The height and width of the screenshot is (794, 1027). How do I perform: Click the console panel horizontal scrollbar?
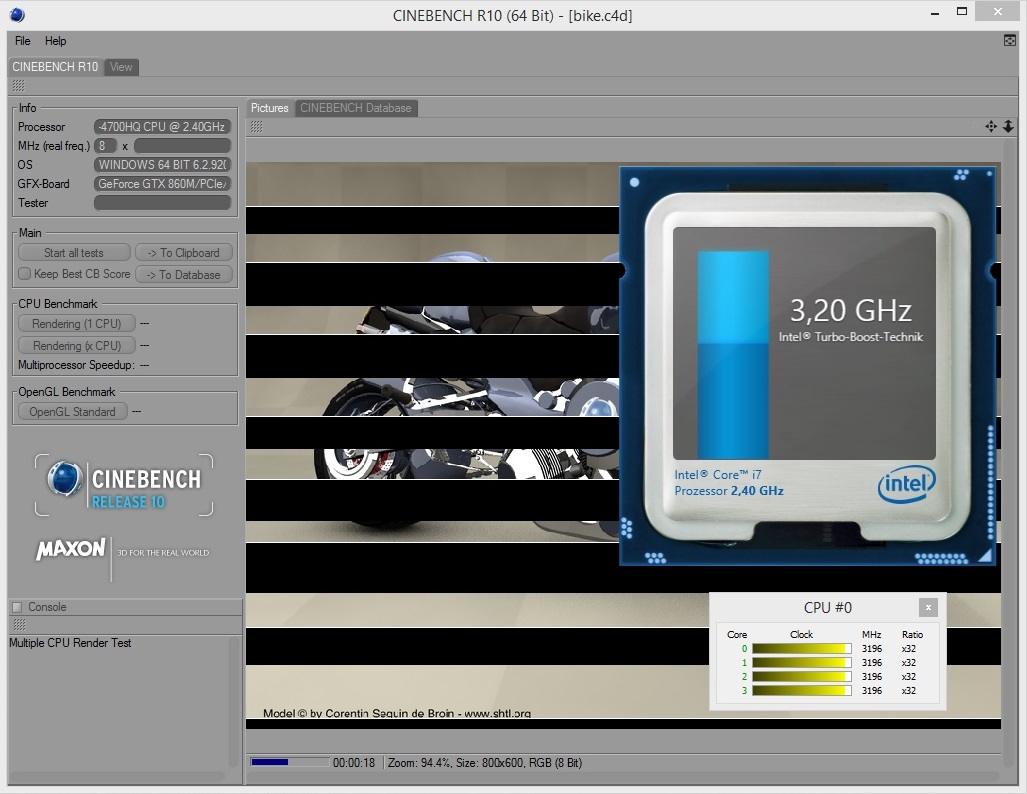coord(117,777)
